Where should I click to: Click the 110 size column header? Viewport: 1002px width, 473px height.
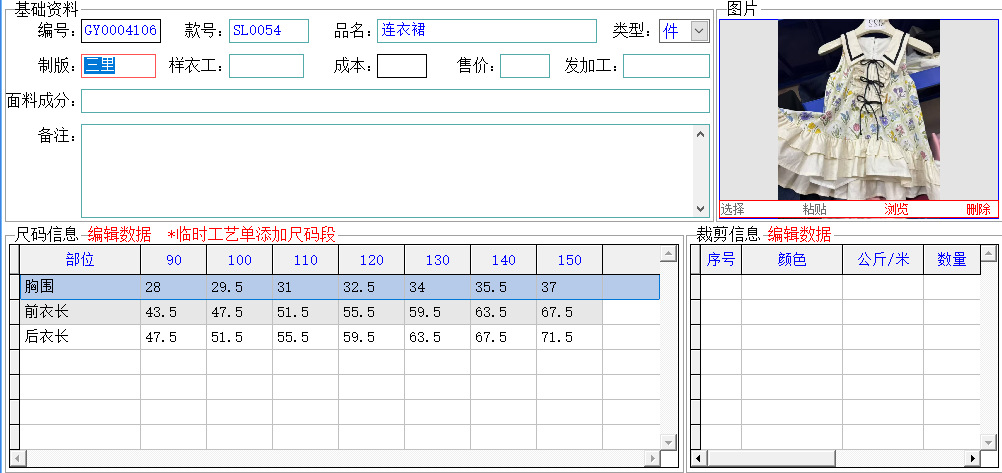[x=305, y=260]
